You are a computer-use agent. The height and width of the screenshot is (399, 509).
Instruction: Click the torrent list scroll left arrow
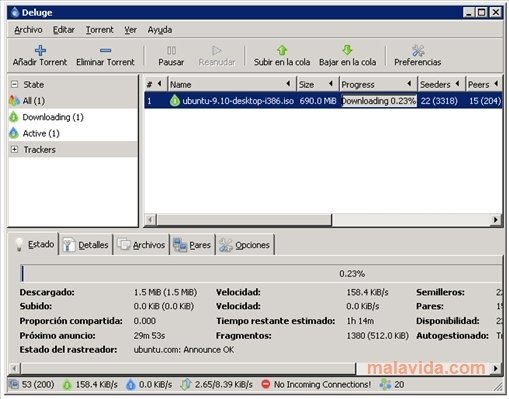pos(150,220)
